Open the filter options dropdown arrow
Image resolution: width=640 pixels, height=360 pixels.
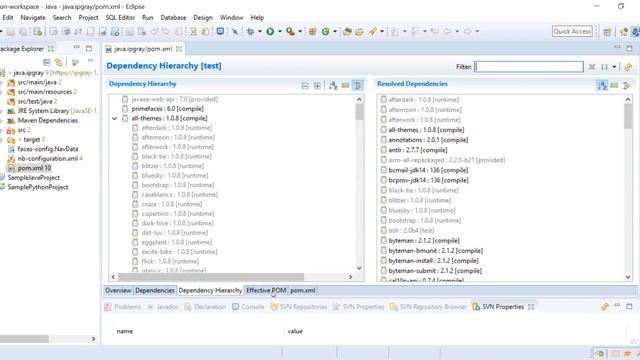pos(614,67)
